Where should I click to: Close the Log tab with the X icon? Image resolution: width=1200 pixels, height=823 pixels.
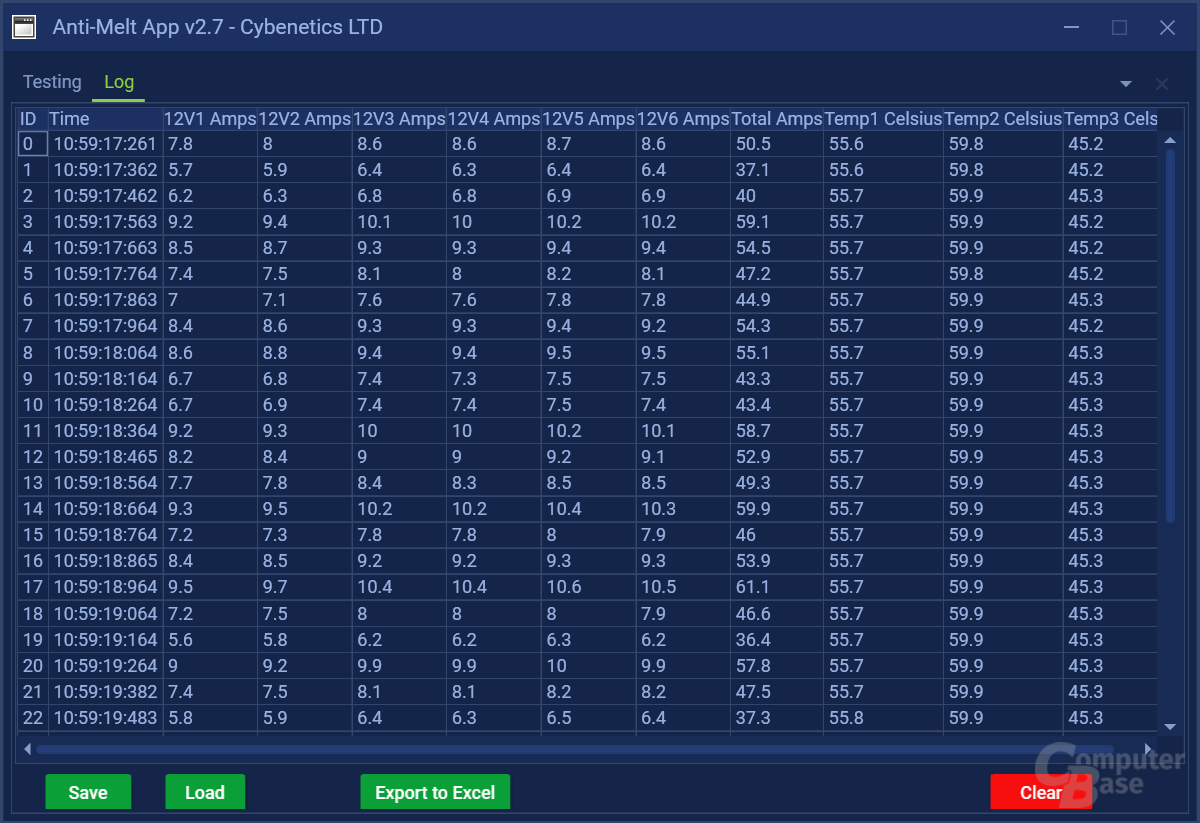pos(1161,84)
